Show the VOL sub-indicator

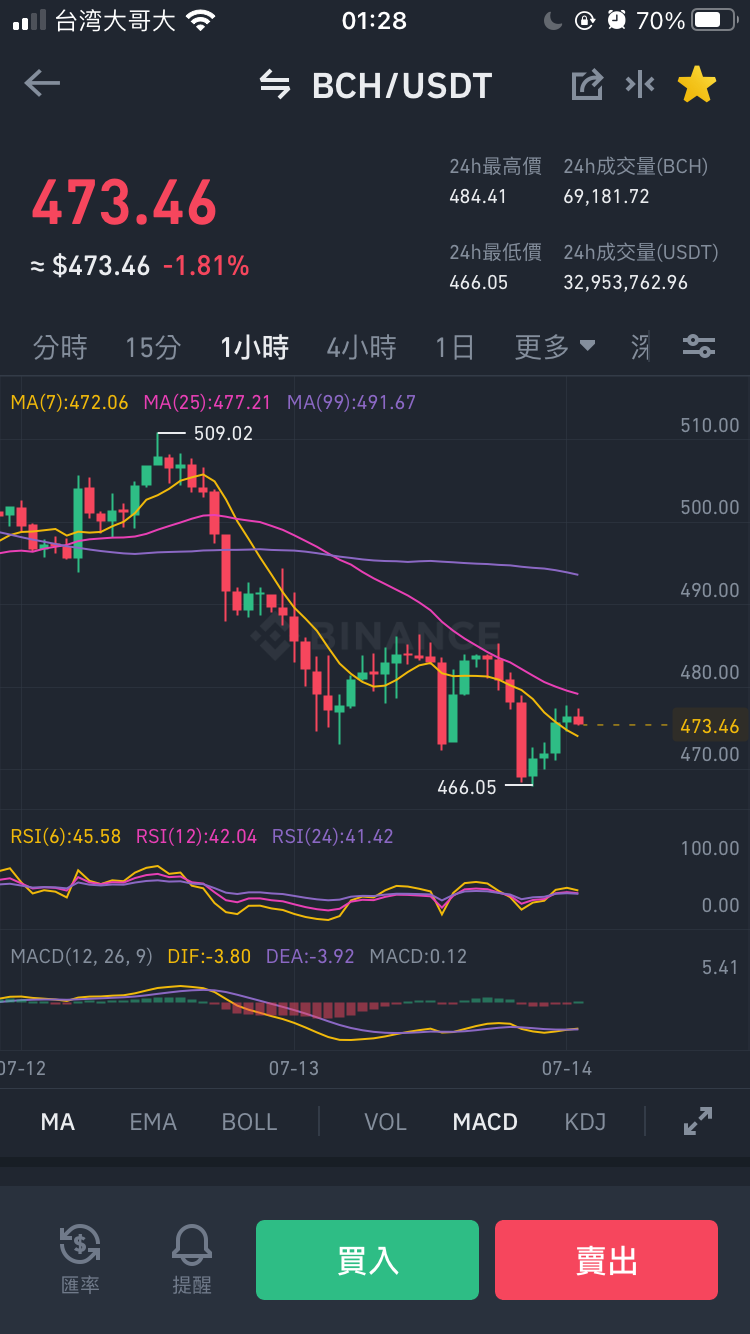point(385,1122)
